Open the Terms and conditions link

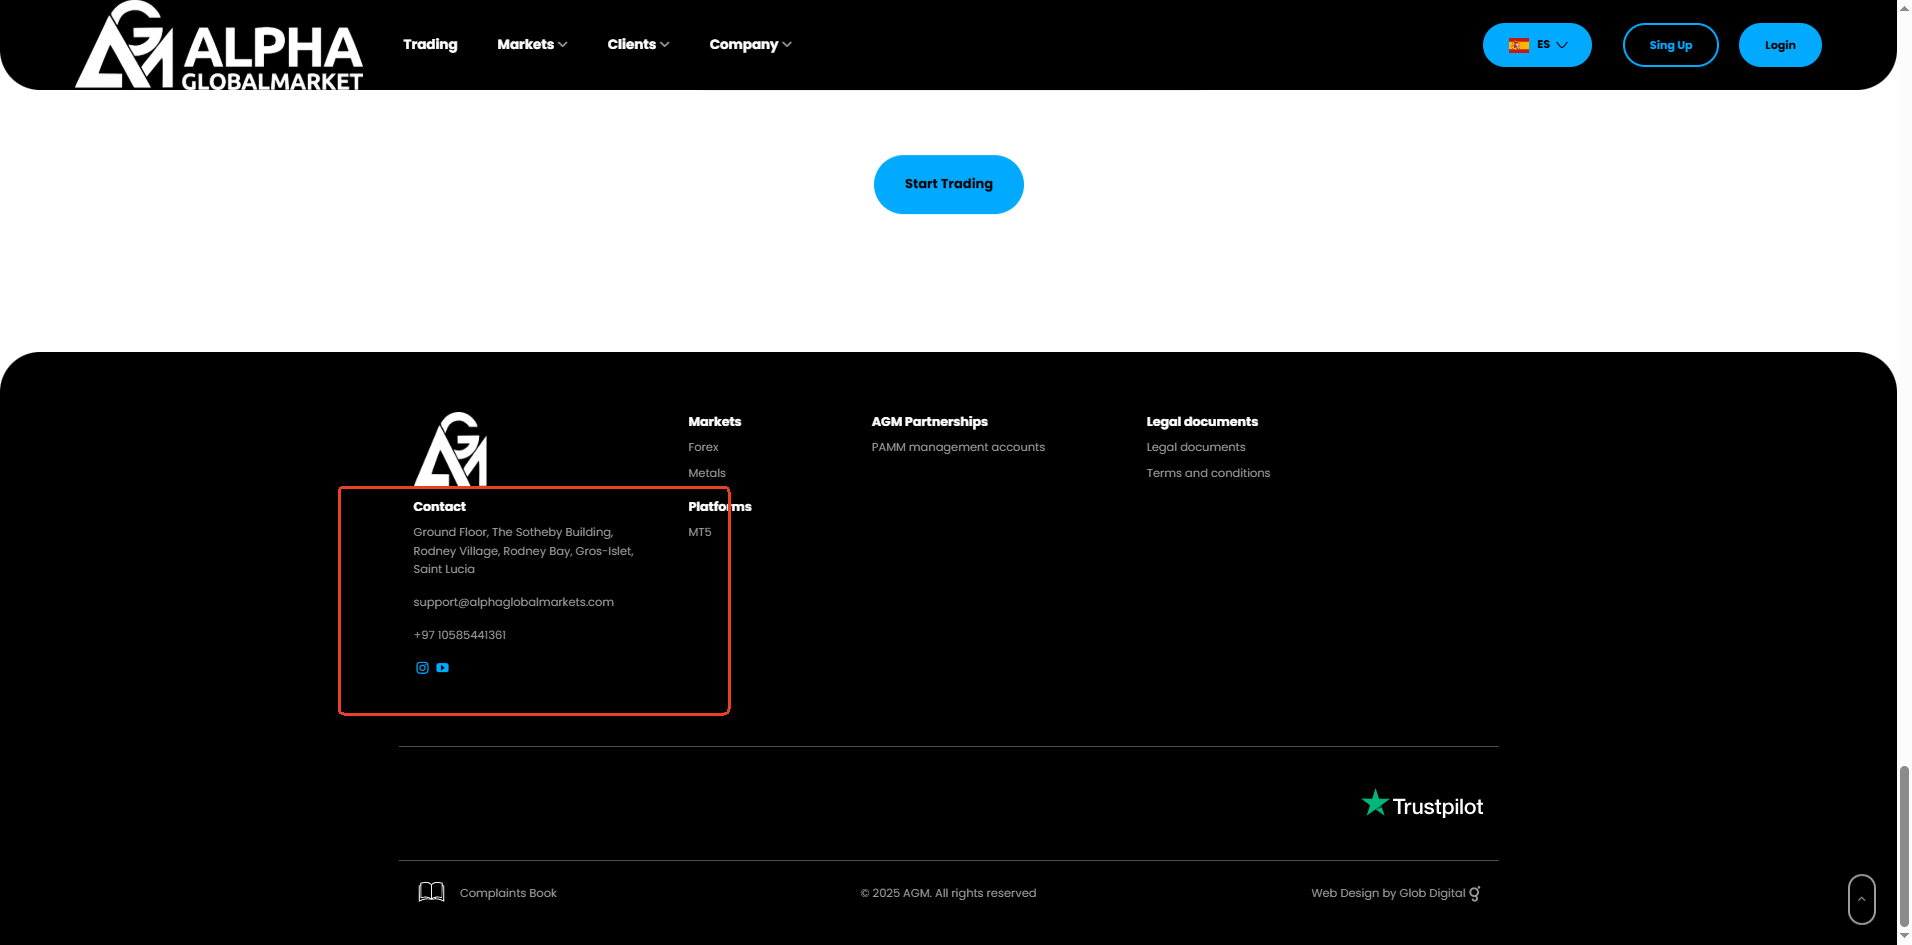tap(1207, 473)
